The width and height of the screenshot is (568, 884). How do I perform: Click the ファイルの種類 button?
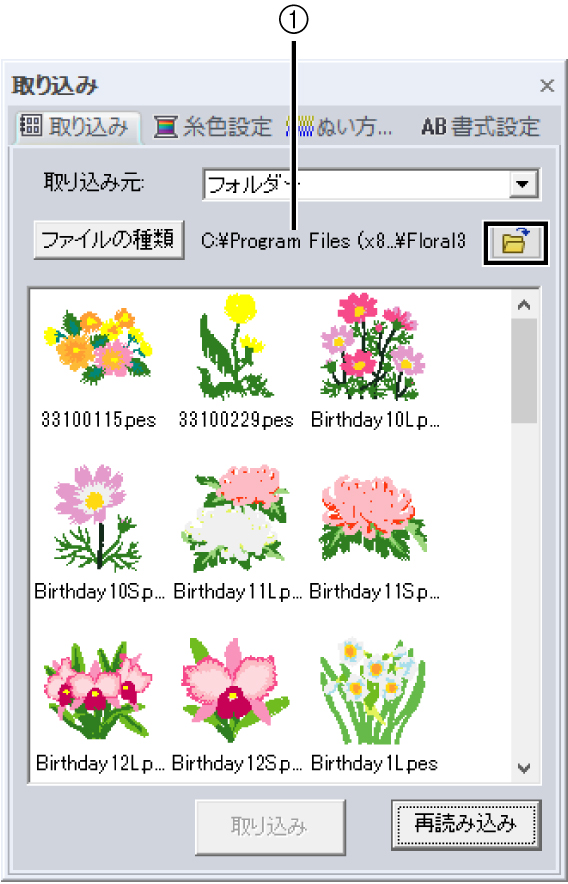point(109,241)
